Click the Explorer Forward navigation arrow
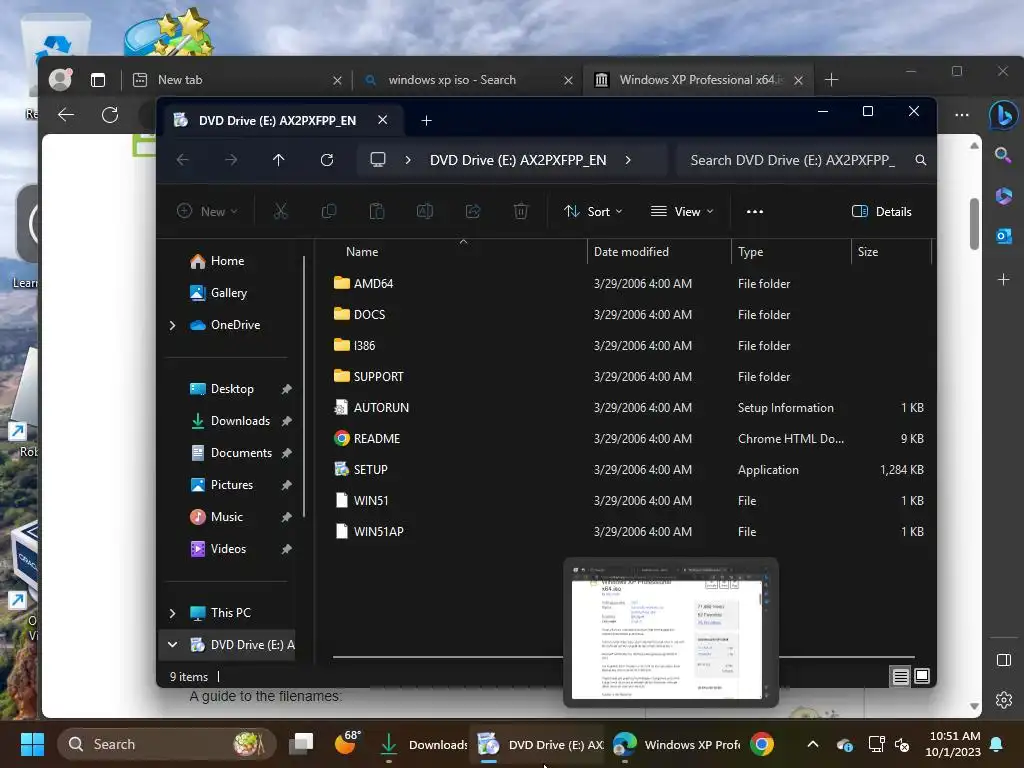Screen dimensions: 1024x768 [x=231, y=160]
